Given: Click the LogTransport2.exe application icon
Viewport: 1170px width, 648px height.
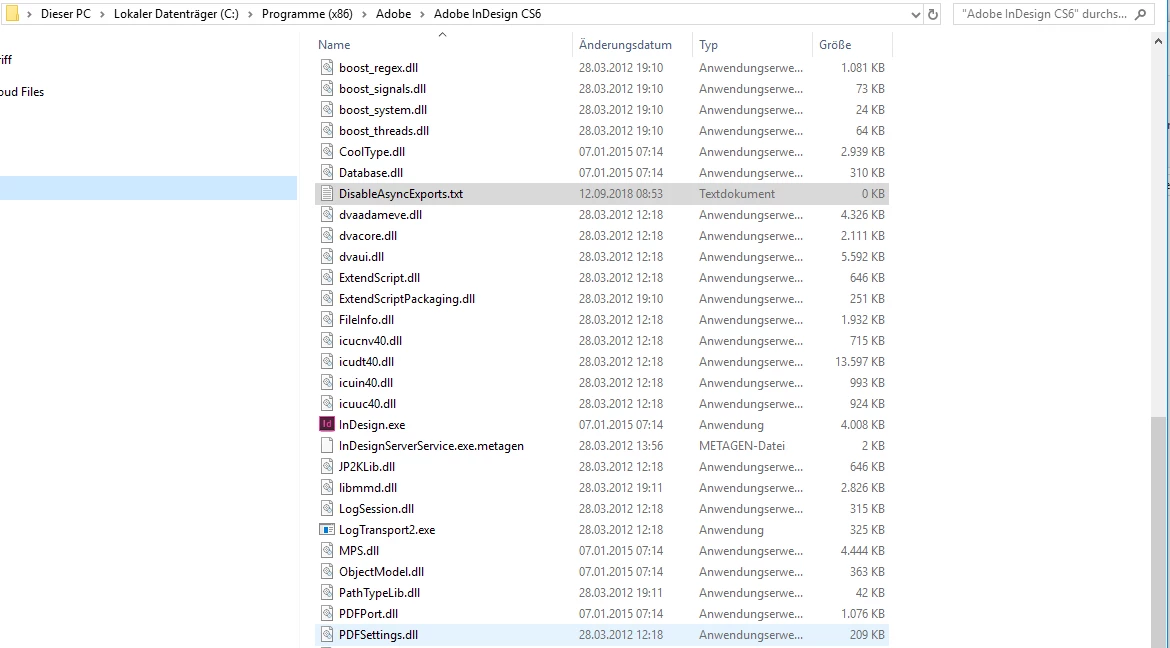Looking at the screenshot, I should click(x=327, y=529).
